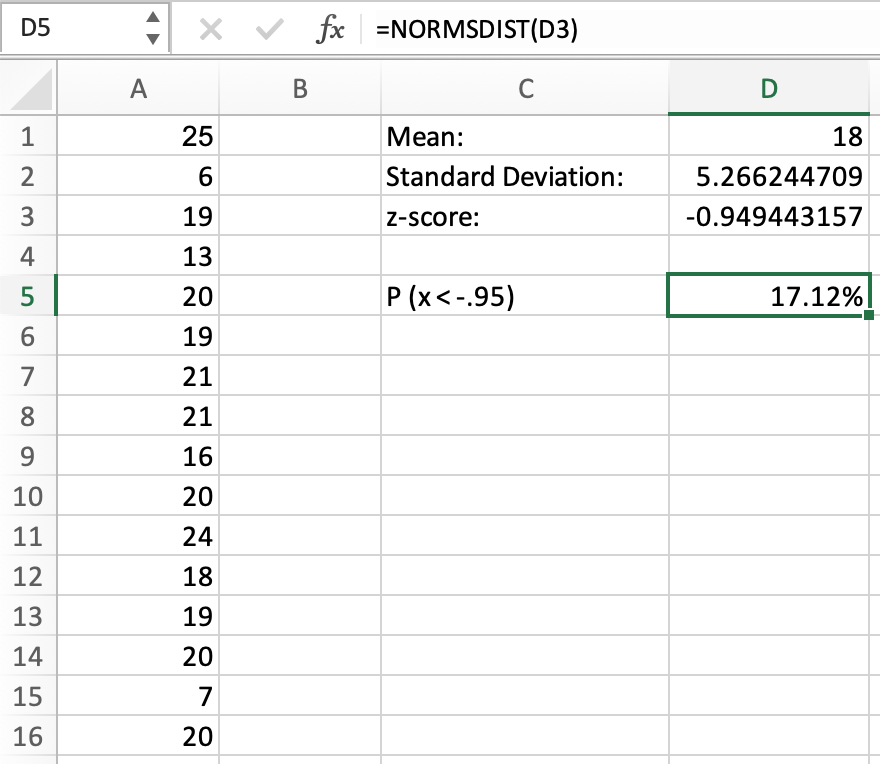Click the confirm checkmark formula icon
The width and height of the screenshot is (880, 764).
tap(268, 31)
